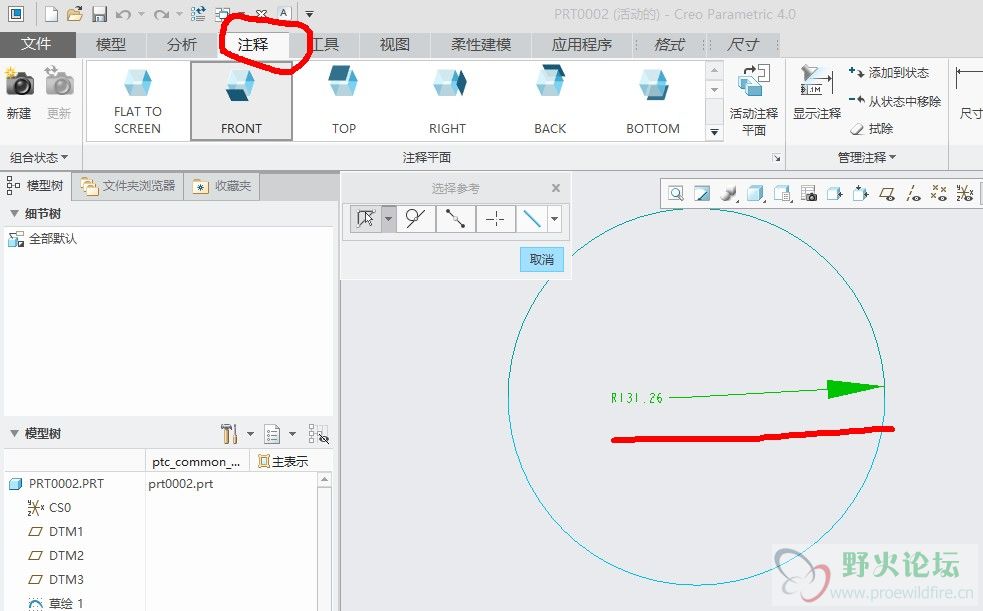
Task: Choose the TOP annotation plane
Action: click(x=344, y=101)
